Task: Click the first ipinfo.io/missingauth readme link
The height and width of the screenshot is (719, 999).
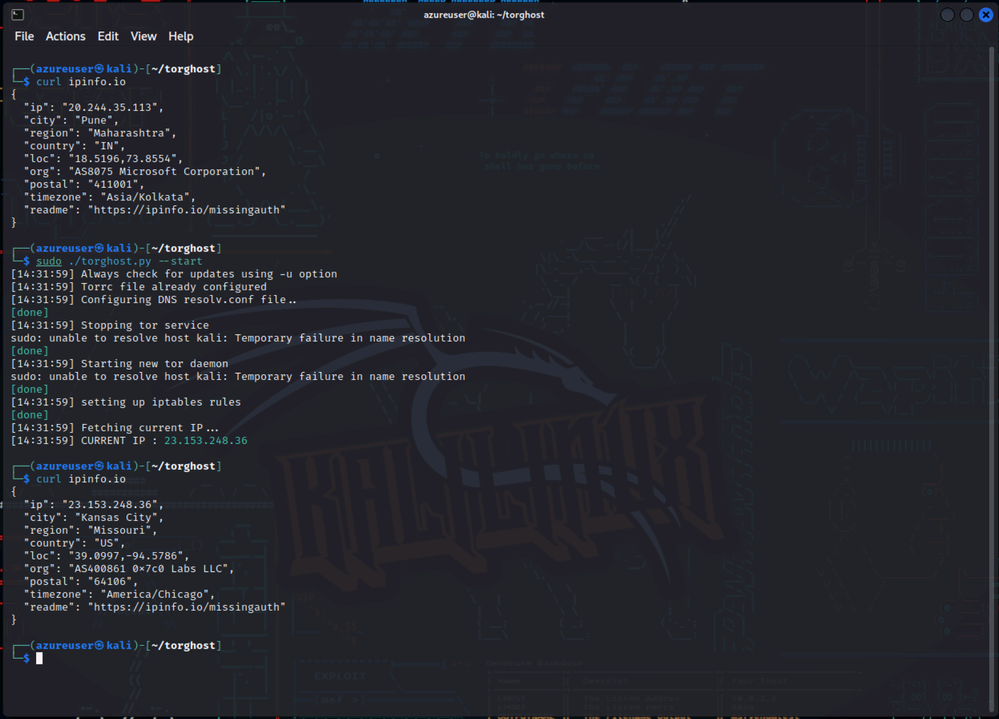Action: point(187,210)
